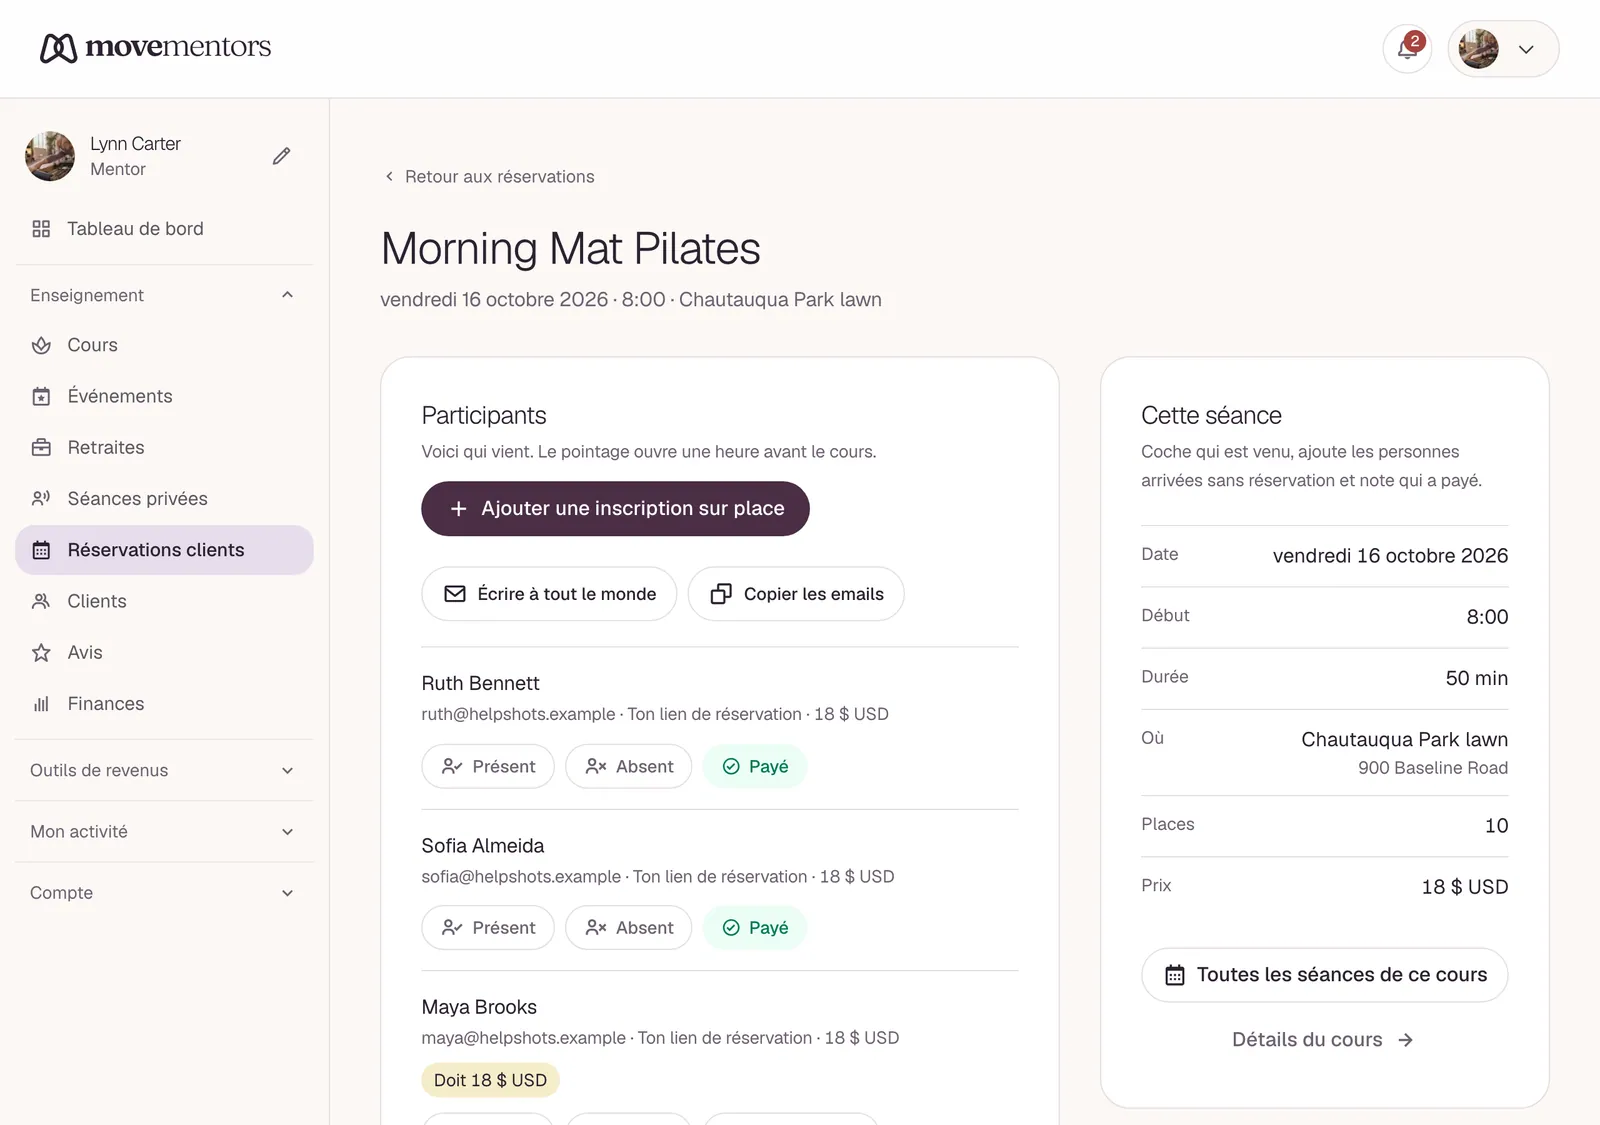1600x1125 pixels.
Task: Select Réservations clients
Action: [x=164, y=550]
